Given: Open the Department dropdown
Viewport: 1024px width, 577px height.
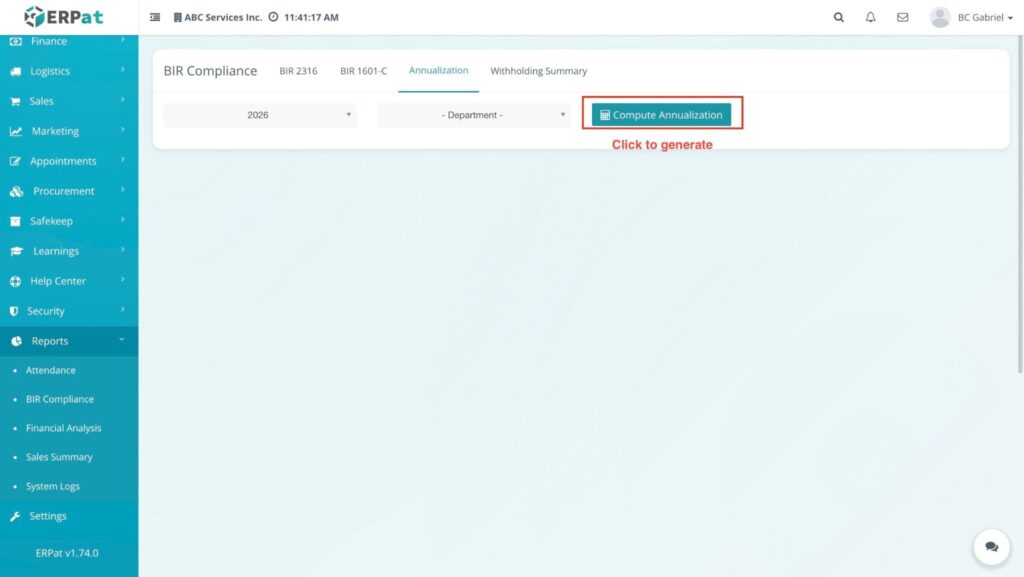Looking at the screenshot, I should [x=473, y=115].
